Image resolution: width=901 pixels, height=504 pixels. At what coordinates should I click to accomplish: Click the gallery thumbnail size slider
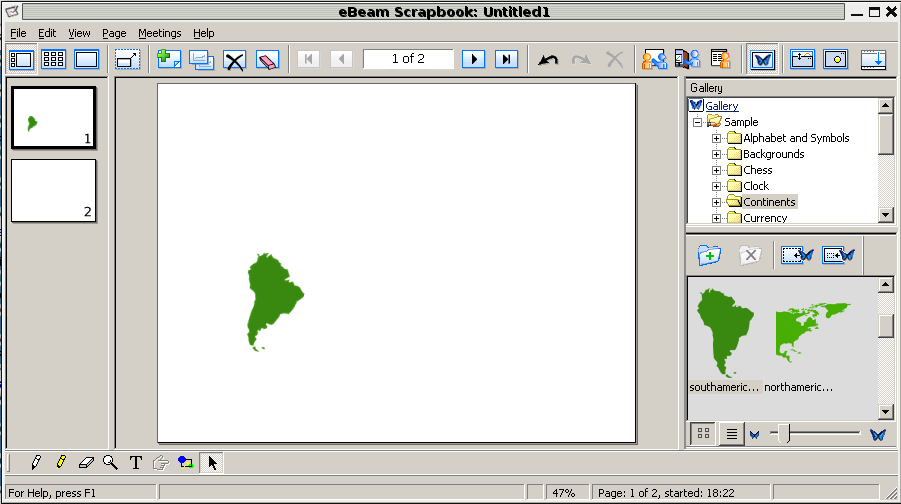click(x=786, y=434)
